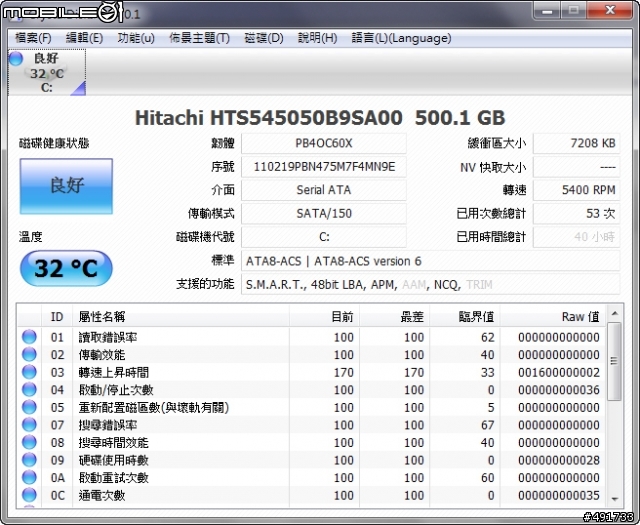Click the power on count field 53 次
This screenshot has height=525, width=640.
(576, 214)
